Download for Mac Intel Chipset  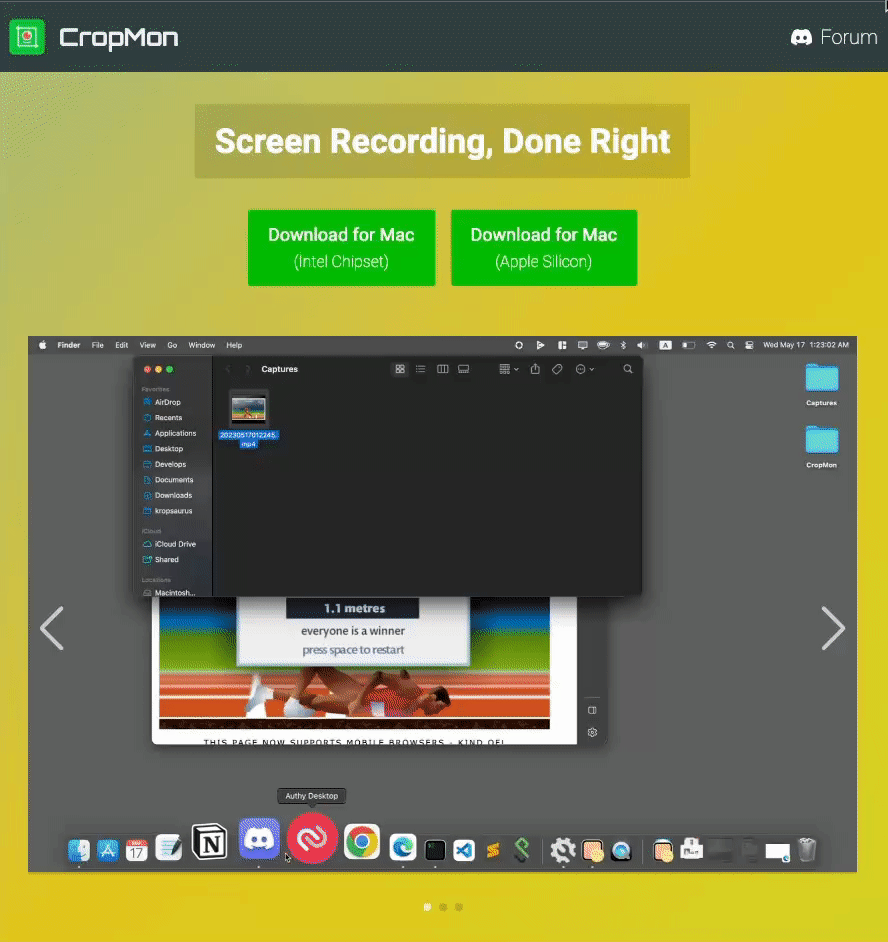(341, 248)
